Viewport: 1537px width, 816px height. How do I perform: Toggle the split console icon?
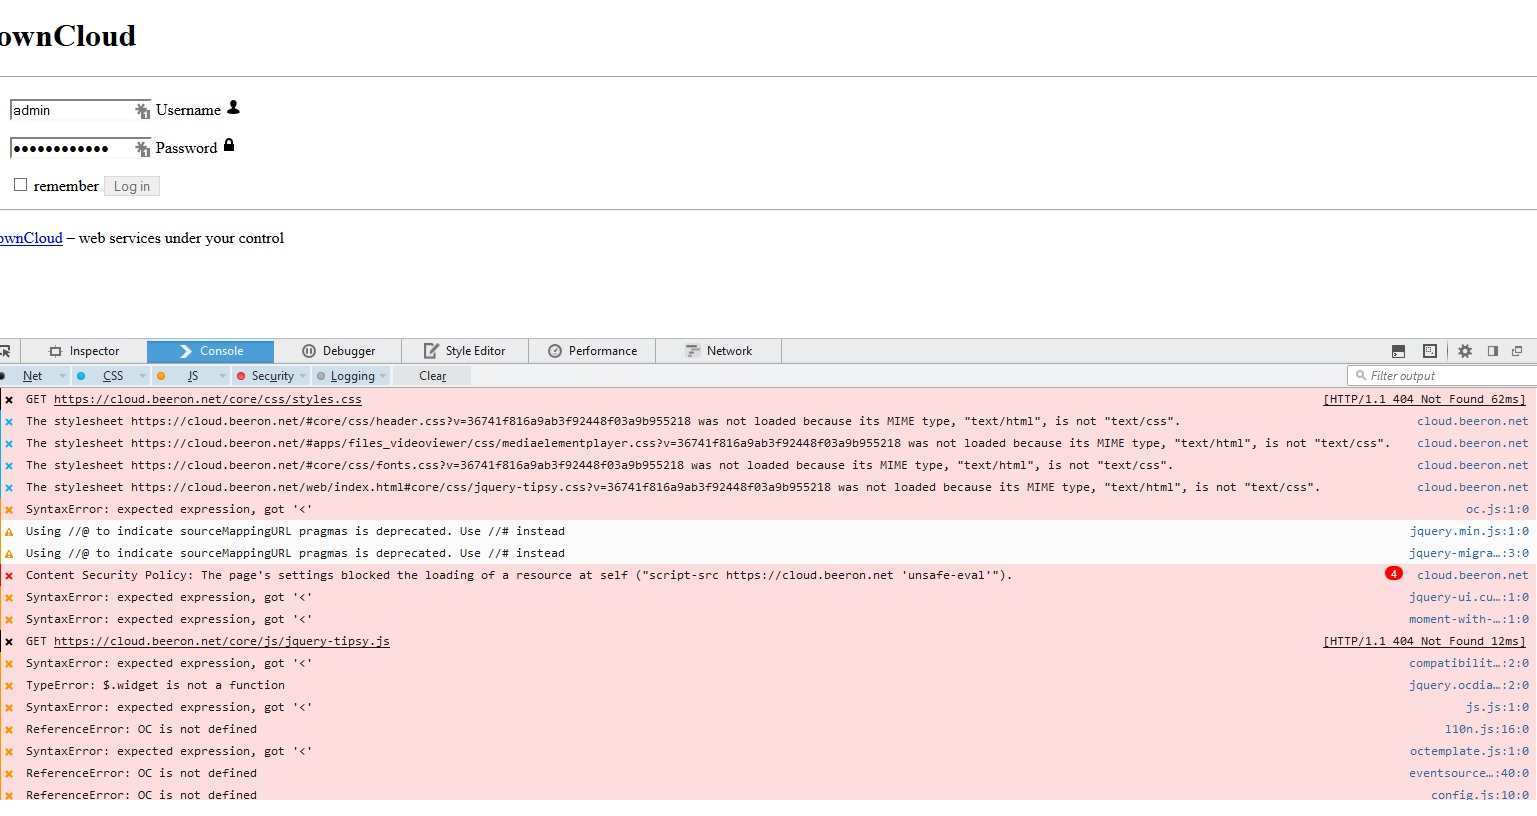1398,351
